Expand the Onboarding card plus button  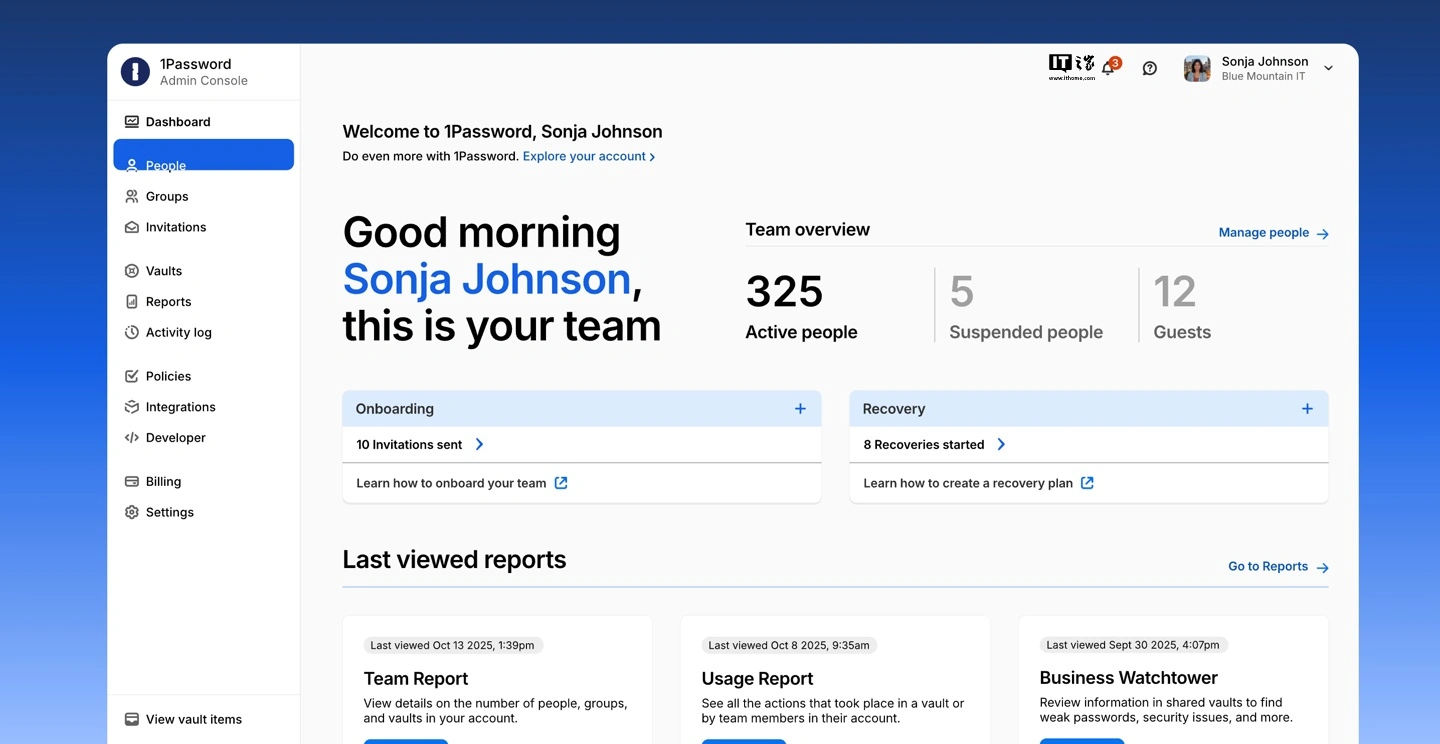(x=800, y=409)
